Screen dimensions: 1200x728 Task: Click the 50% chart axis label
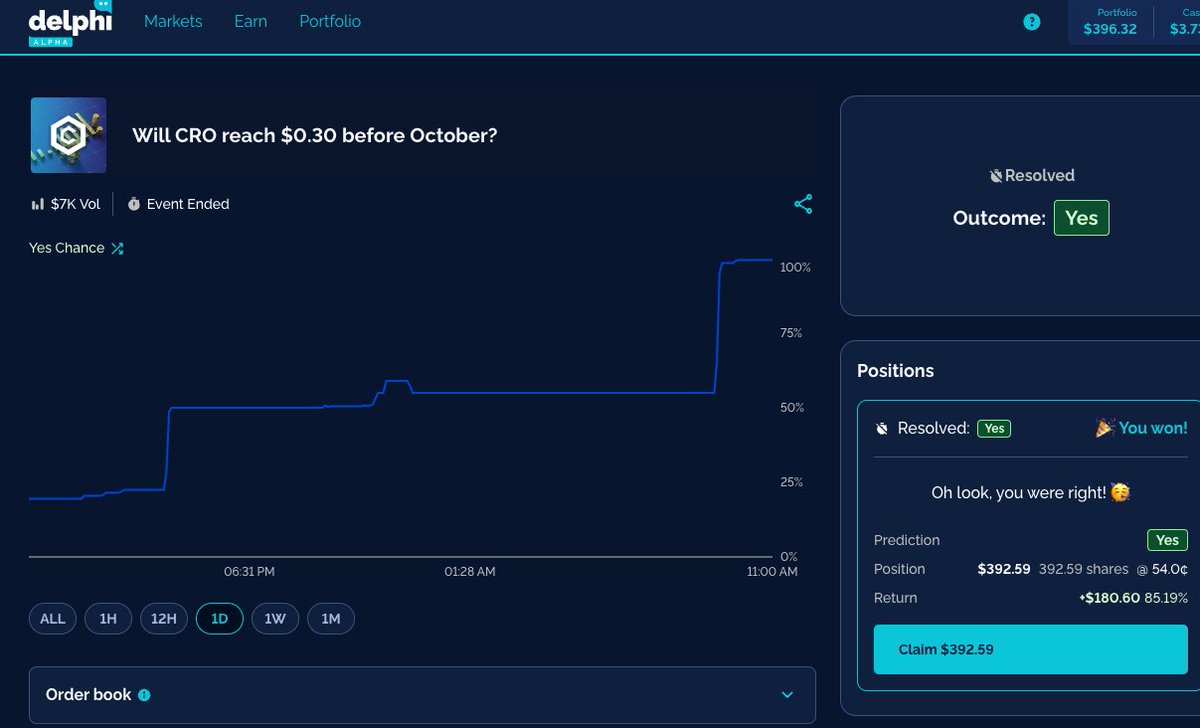792,408
